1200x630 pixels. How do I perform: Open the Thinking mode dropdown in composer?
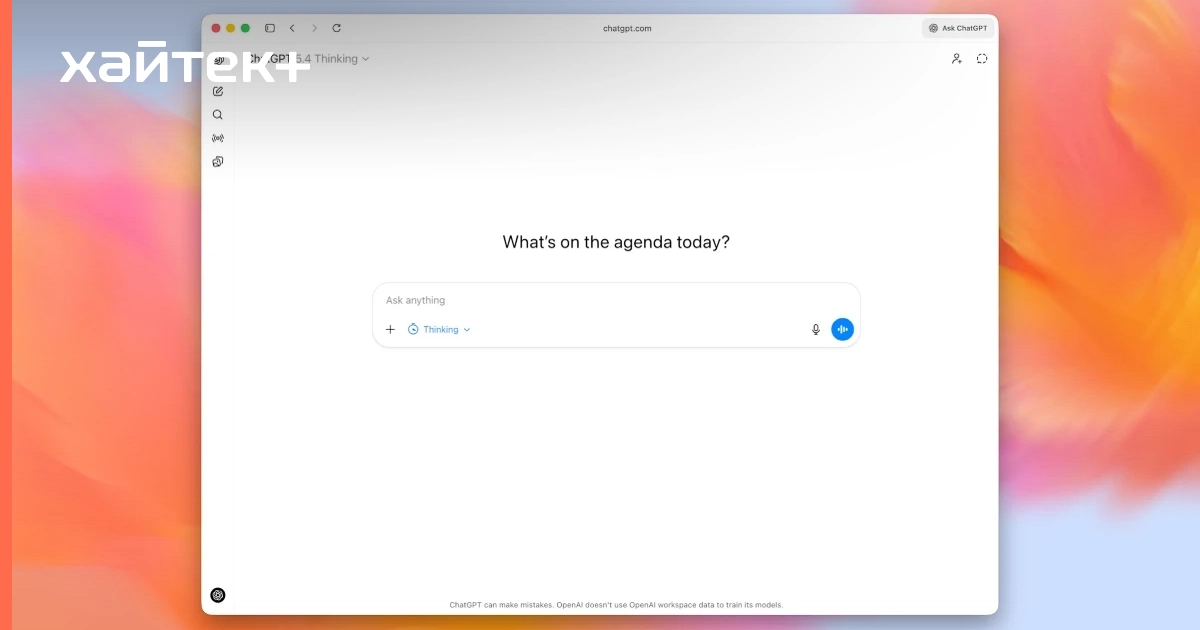tap(439, 329)
